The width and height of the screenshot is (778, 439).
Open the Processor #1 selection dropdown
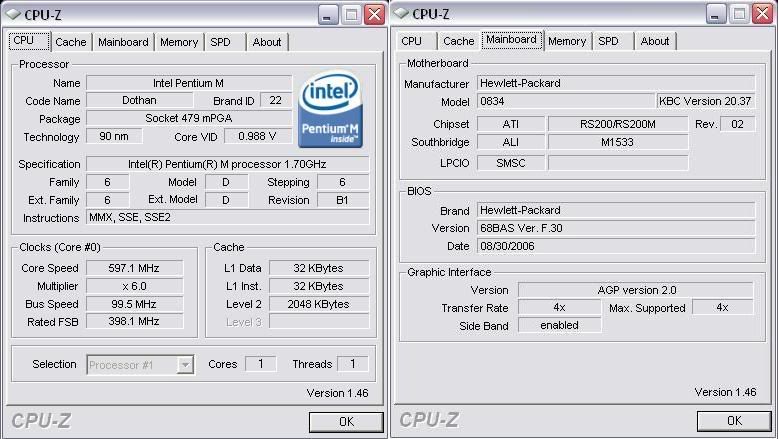click(x=140, y=365)
